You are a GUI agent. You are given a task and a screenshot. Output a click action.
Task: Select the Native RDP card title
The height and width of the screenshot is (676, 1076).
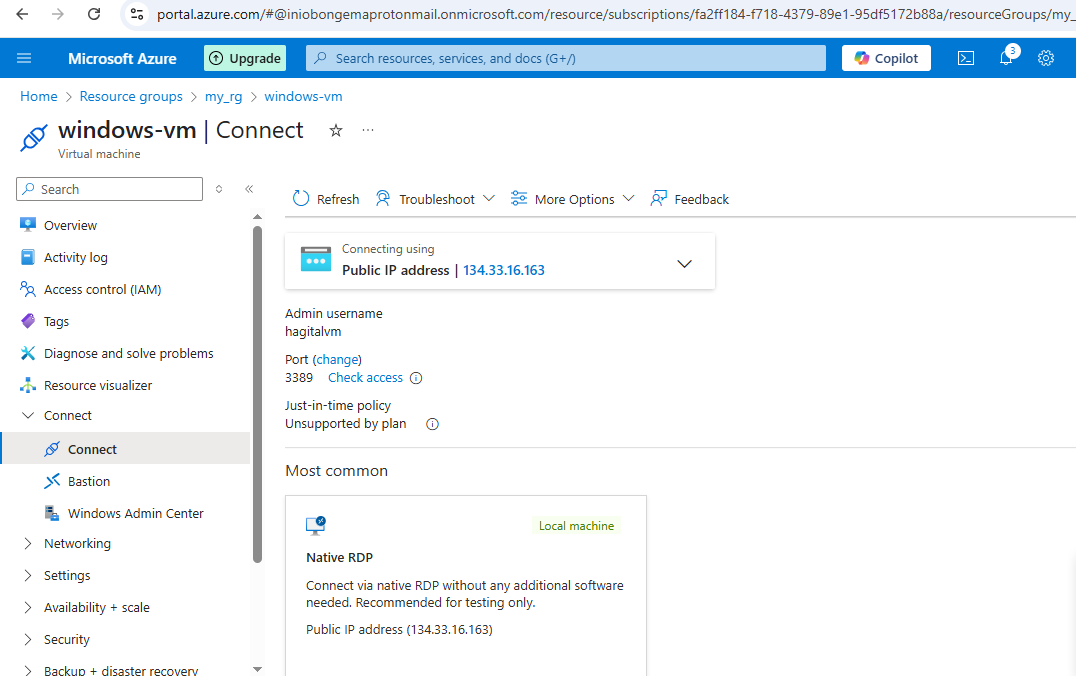pyautogui.click(x=340, y=557)
